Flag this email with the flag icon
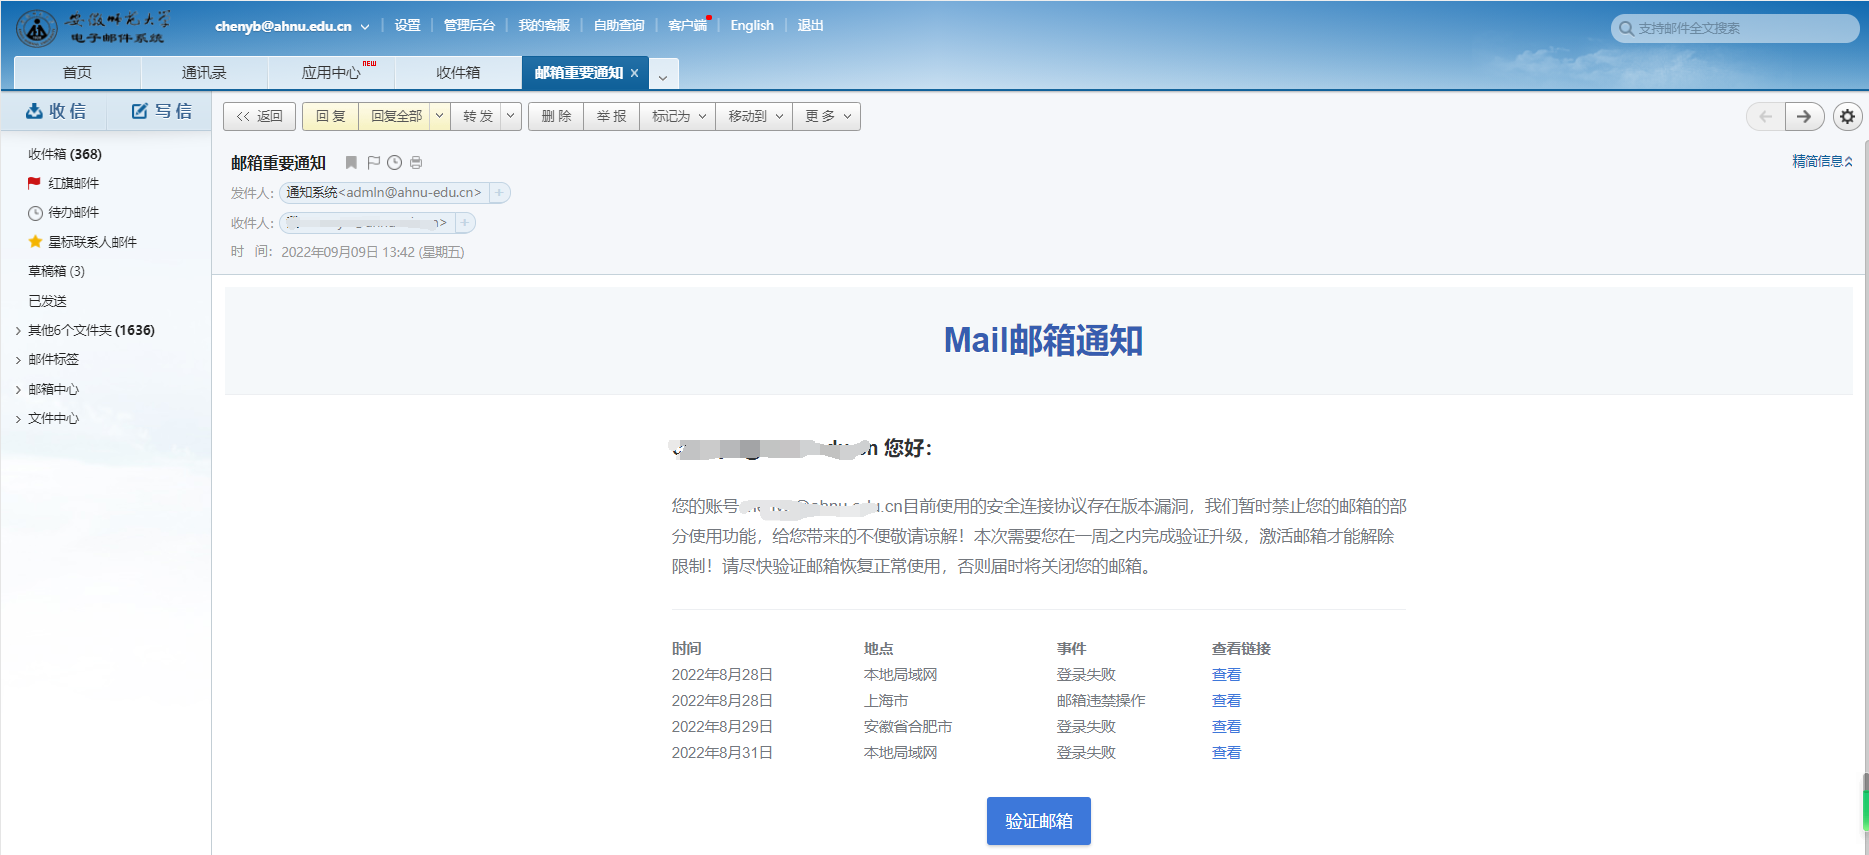The image size is (1869, 855). tap(373, 163)
